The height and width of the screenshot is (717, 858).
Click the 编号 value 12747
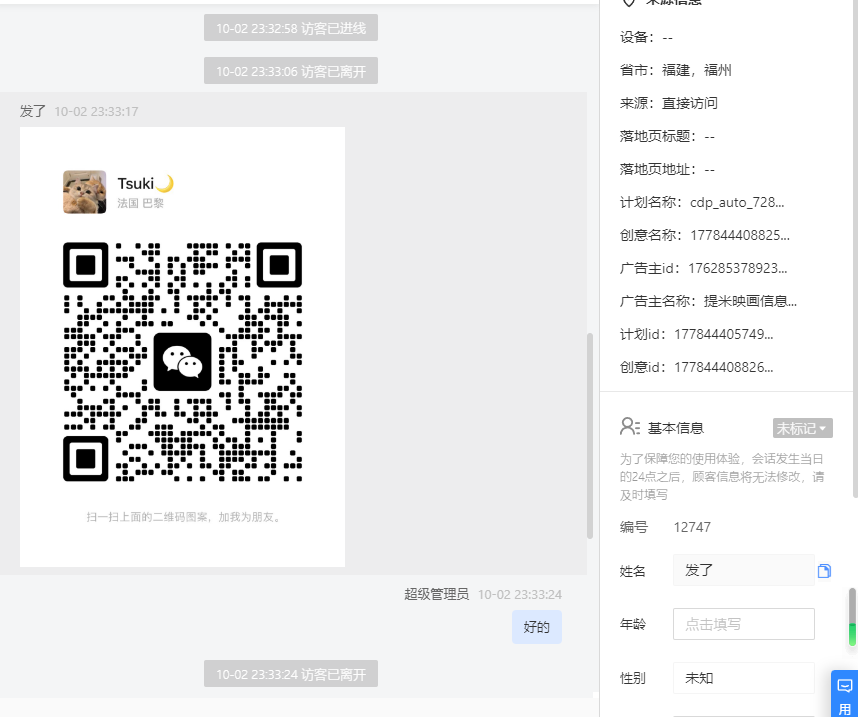pyautogui.click(x=692, y=527)
